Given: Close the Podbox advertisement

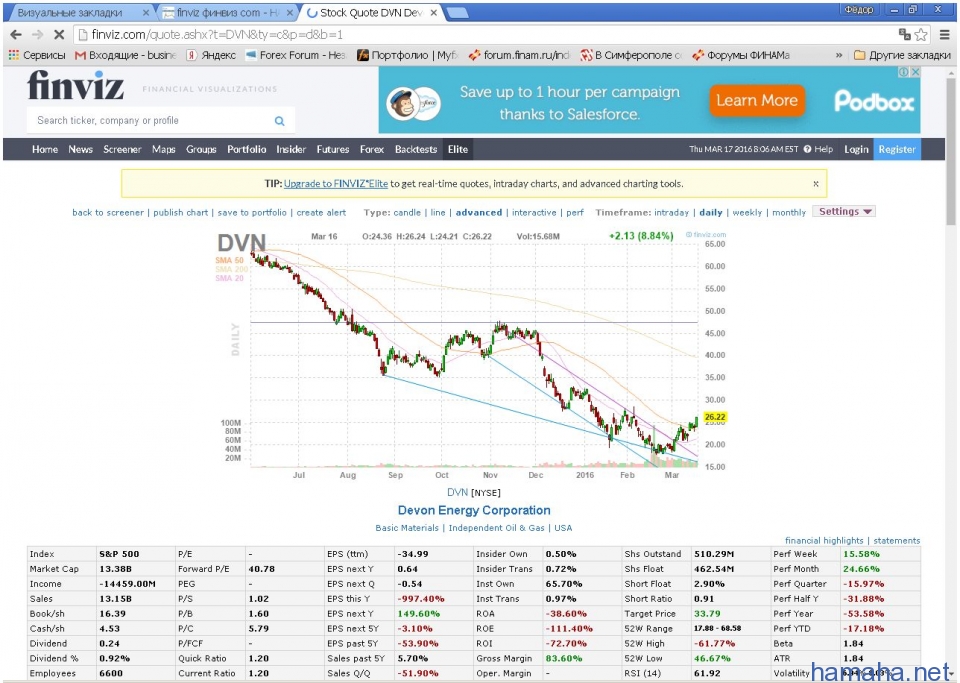Looking at the screenshot, I should [x=915, y=72].
